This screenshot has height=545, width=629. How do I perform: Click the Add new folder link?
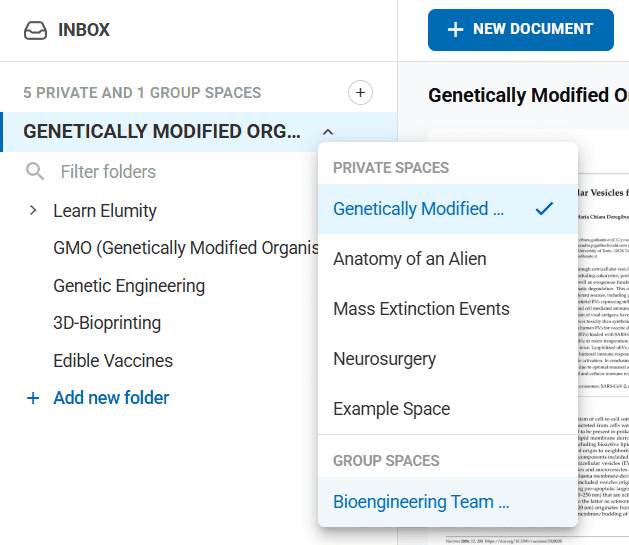pyautogui.click(x=111, y=398)
